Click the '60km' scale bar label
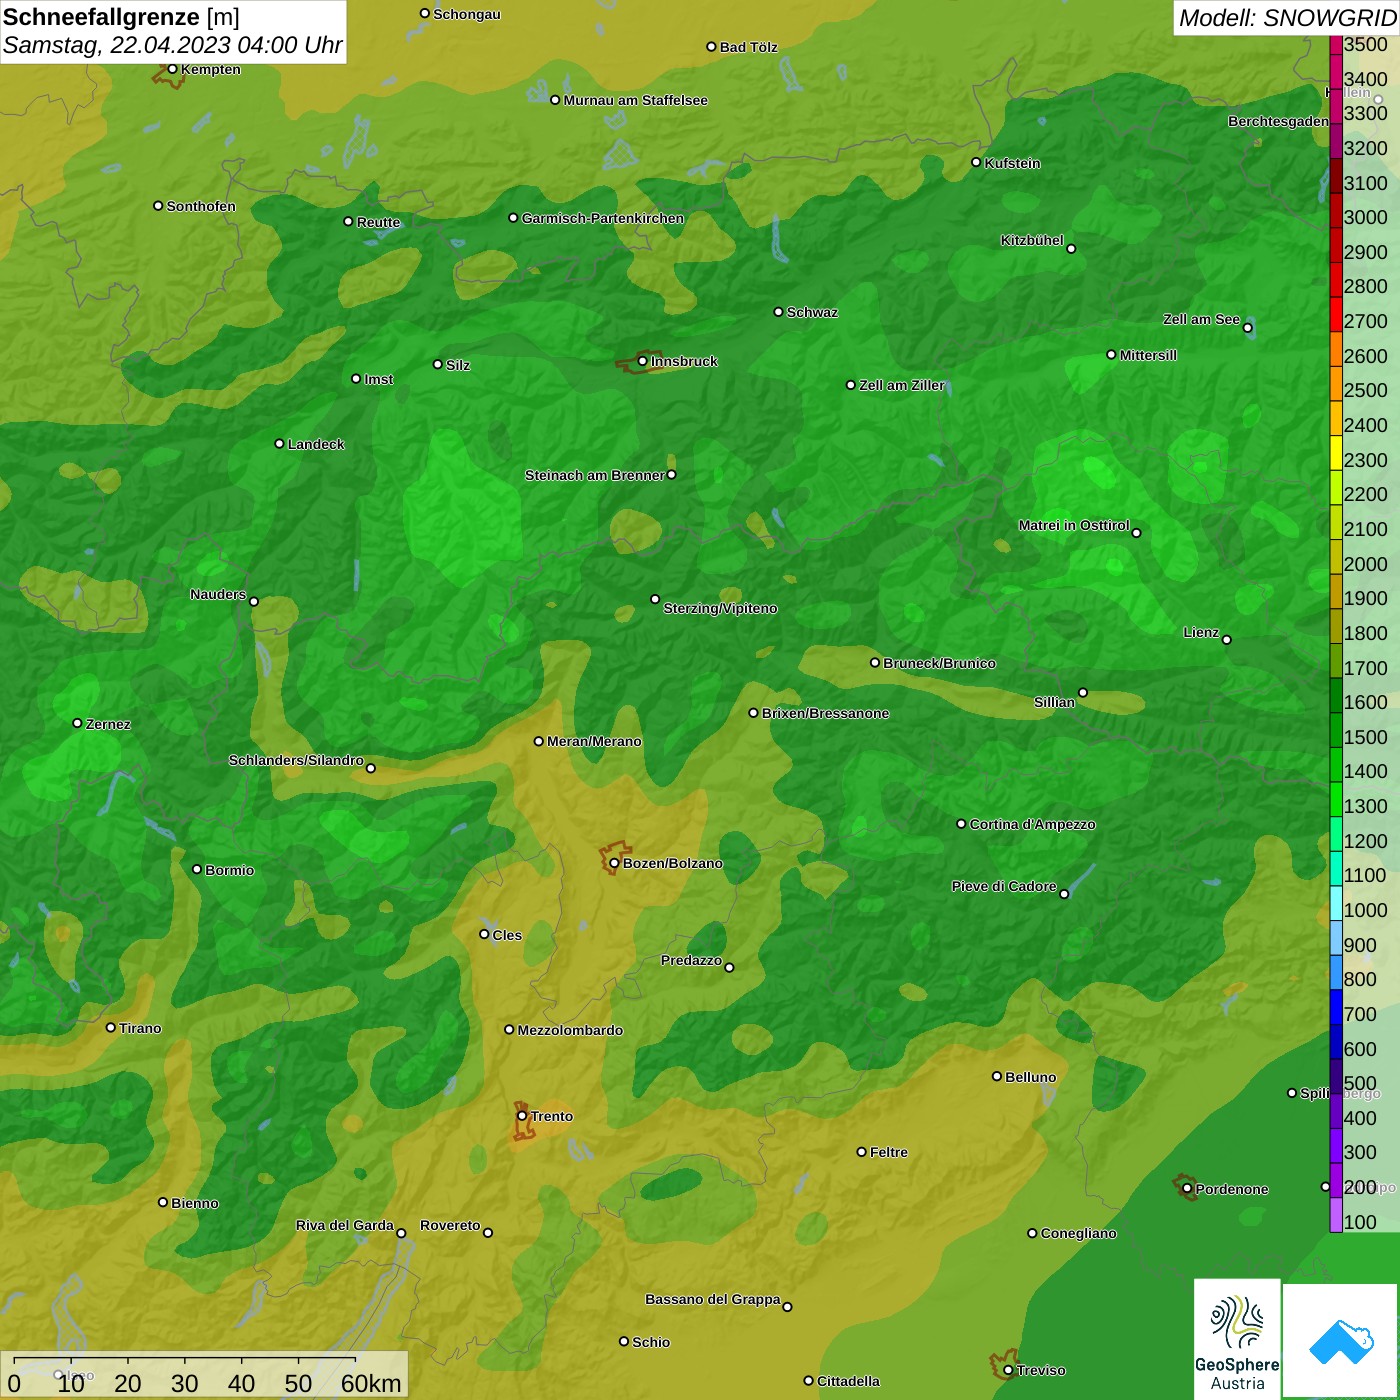The image size is (1400, 1400). click(x=371, y=1383)
